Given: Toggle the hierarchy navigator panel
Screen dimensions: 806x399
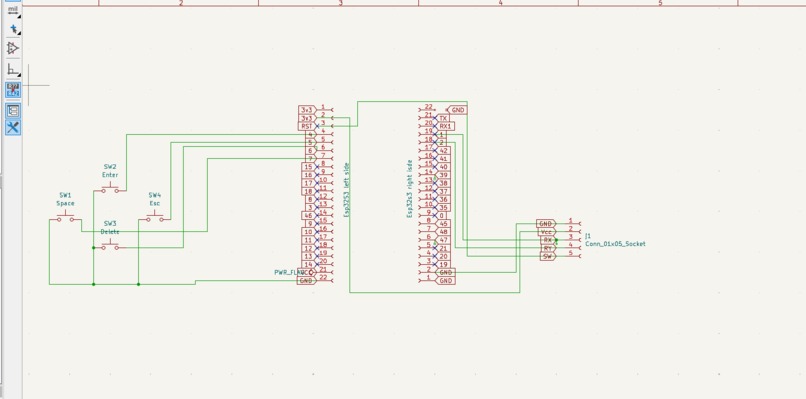Looking at the screenshot, I should pos(13,111).
